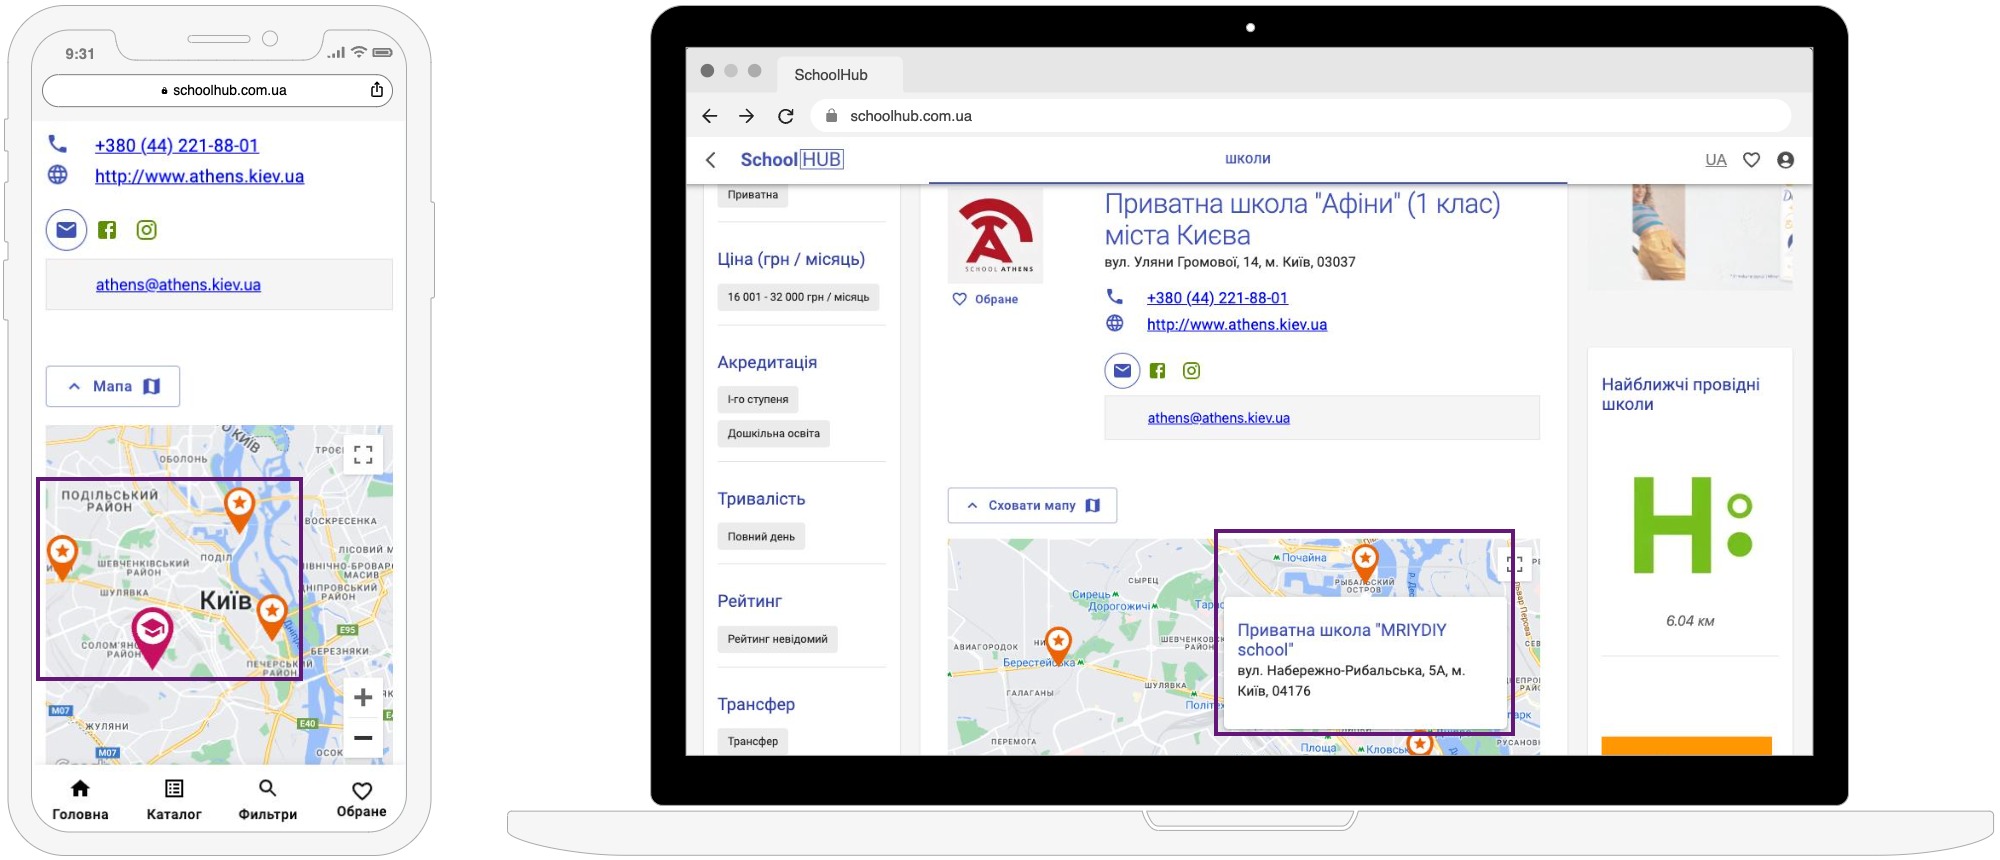Viewport: 2000px width, 860px height.
Task: Switch language via UA selector
Action: (1715, 160)
